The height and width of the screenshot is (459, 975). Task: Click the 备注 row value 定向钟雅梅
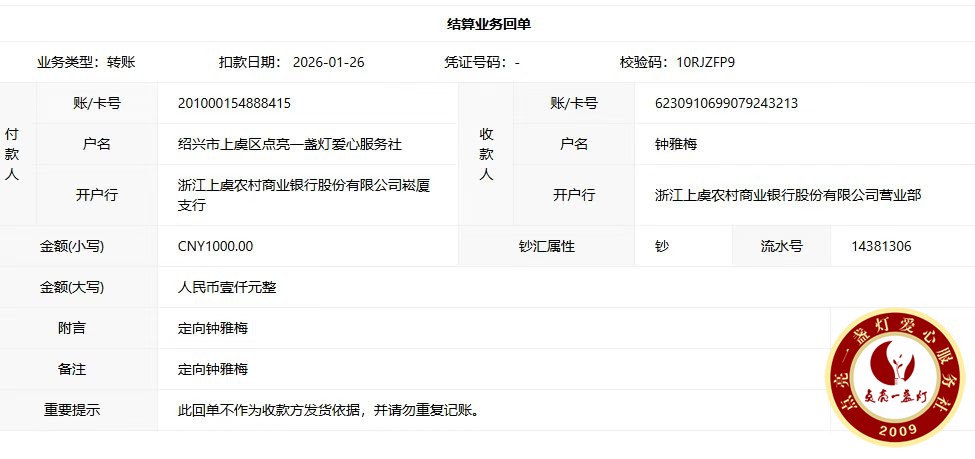coord(212,369)
